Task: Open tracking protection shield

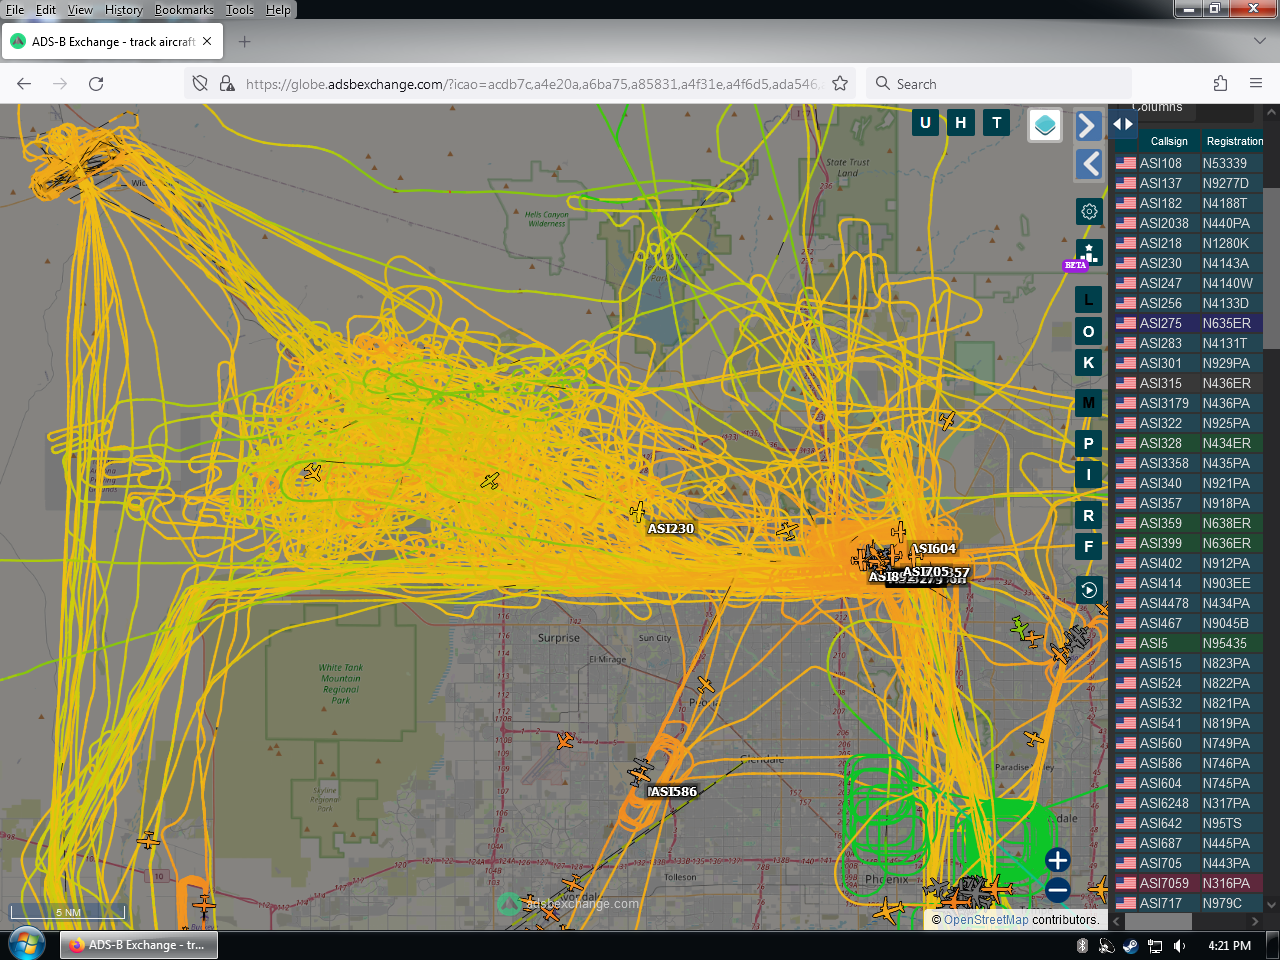Action: coord(200,84)
